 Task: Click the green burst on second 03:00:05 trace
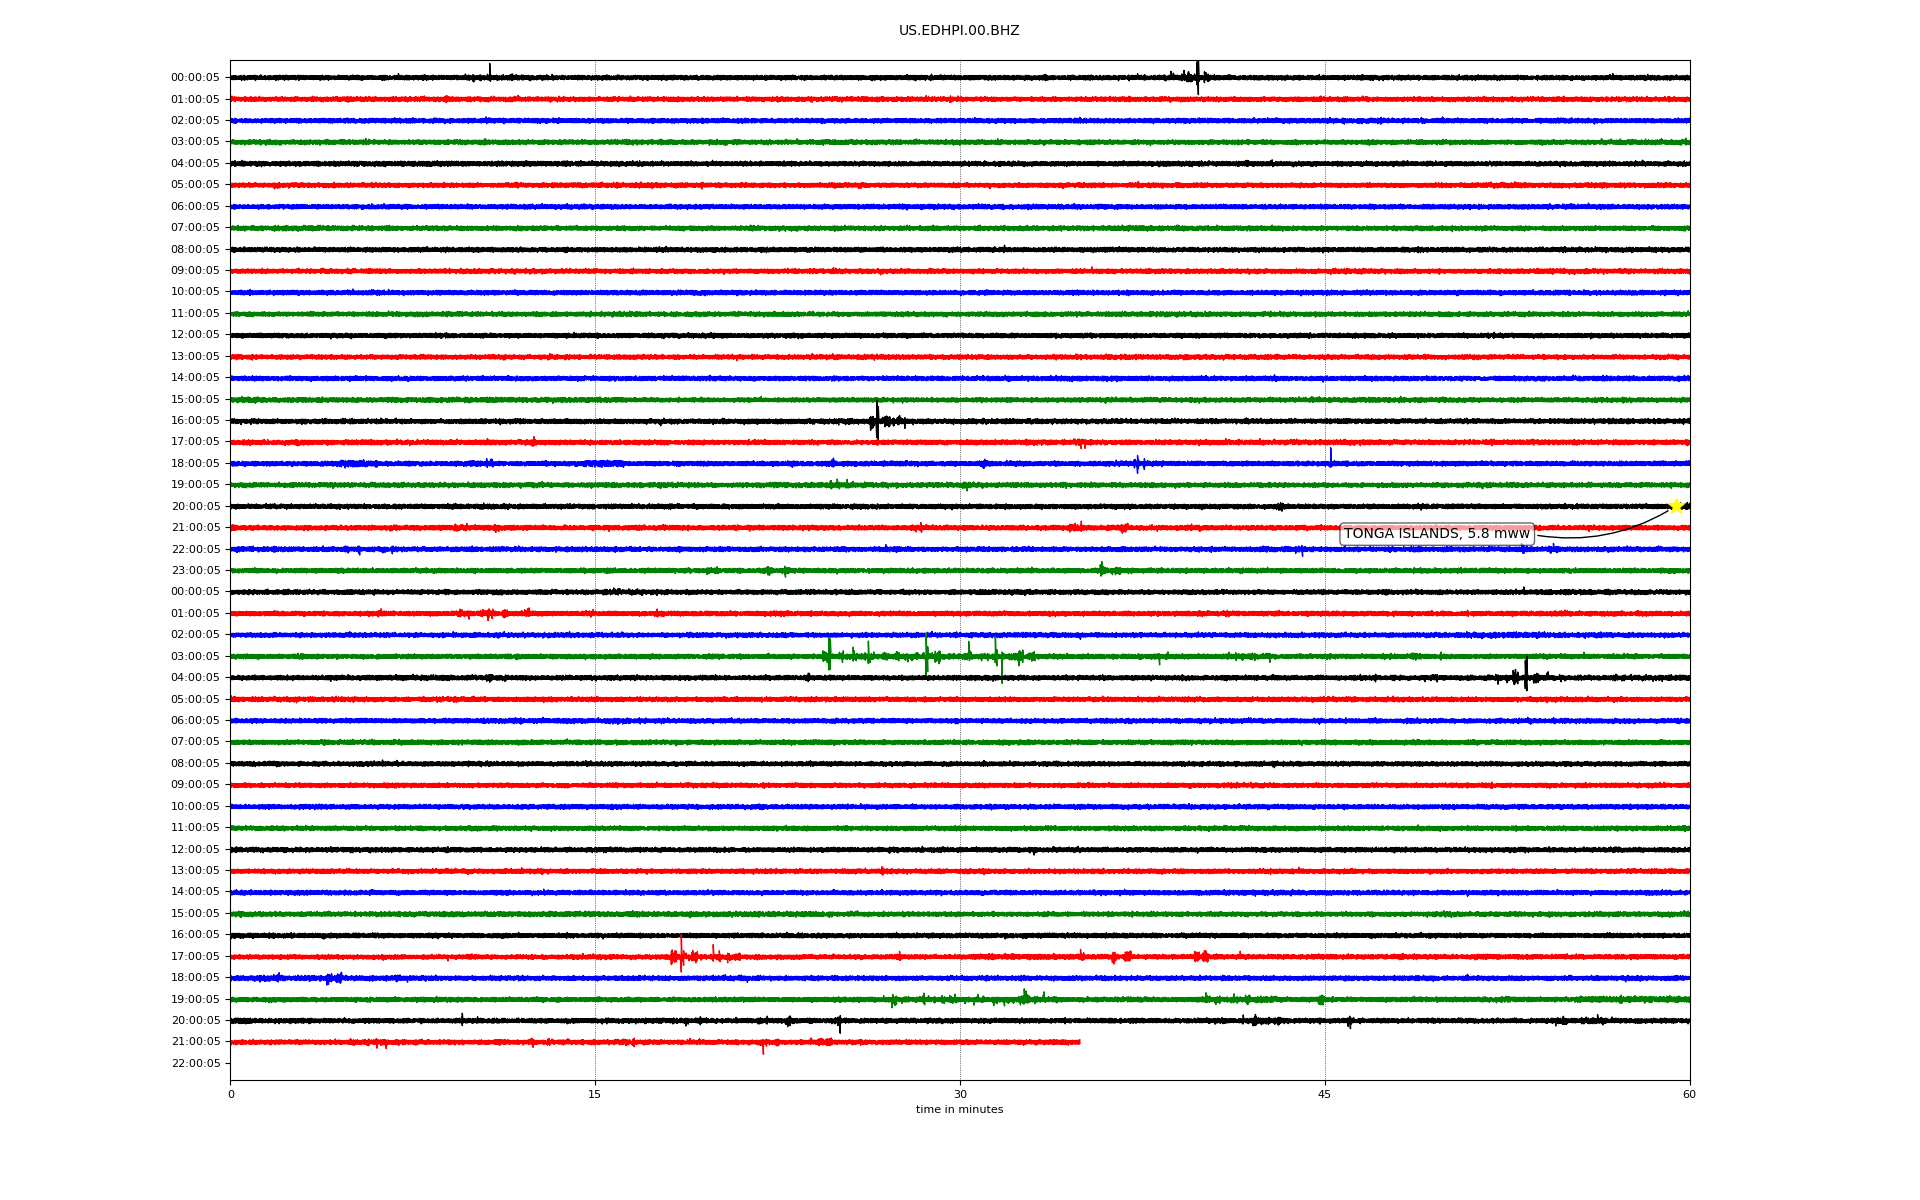[926, 656]
